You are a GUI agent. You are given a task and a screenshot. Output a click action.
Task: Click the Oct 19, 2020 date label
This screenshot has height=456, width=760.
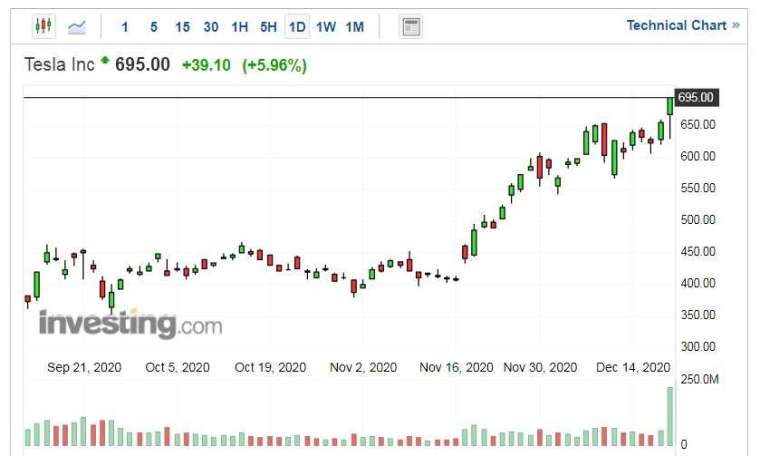coord(270,367)
